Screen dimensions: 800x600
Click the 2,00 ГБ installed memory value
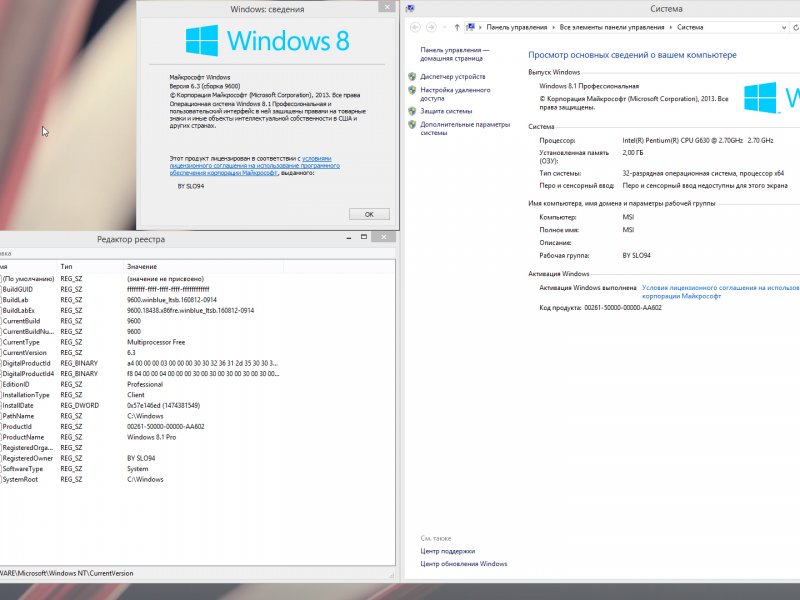pos(633,153)
